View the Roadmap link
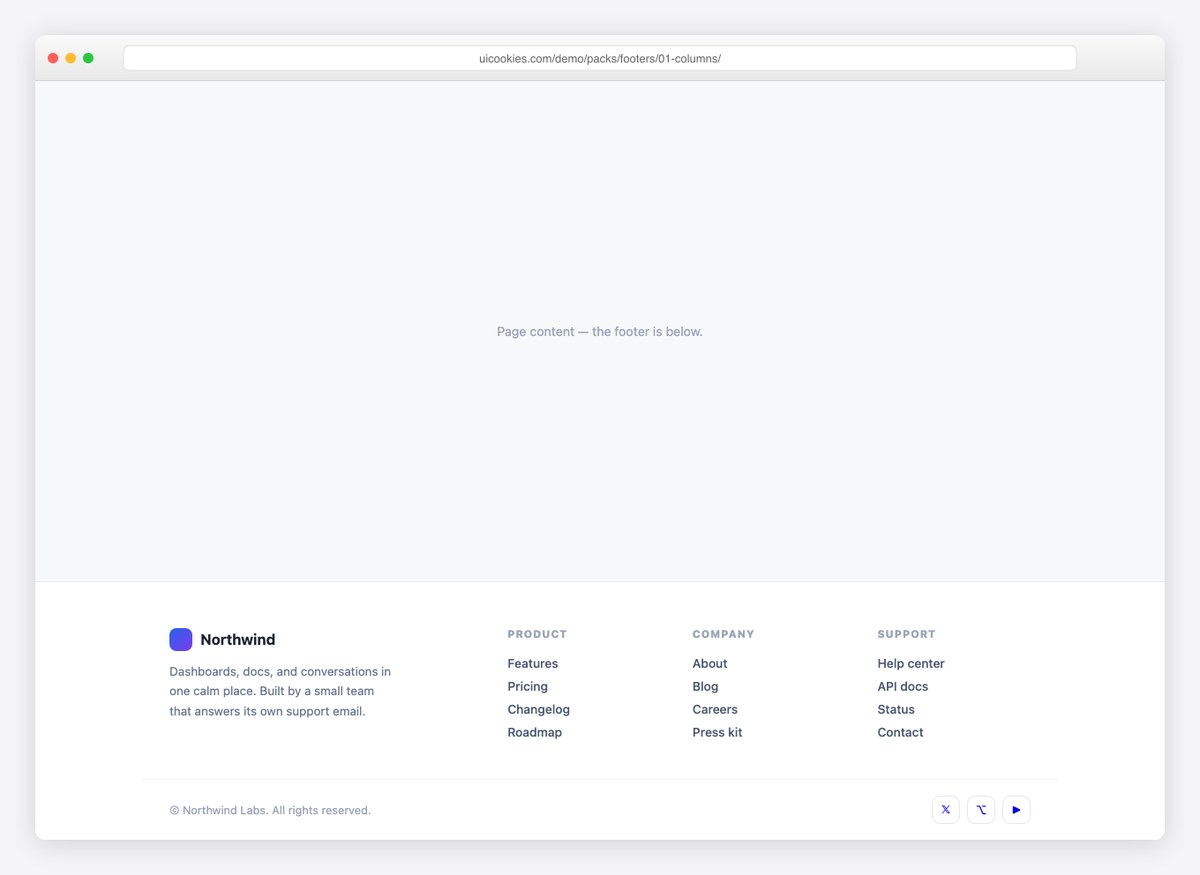Image resolution: width=1200 pixels, height=875 pixels. click(x=535, y=732)
